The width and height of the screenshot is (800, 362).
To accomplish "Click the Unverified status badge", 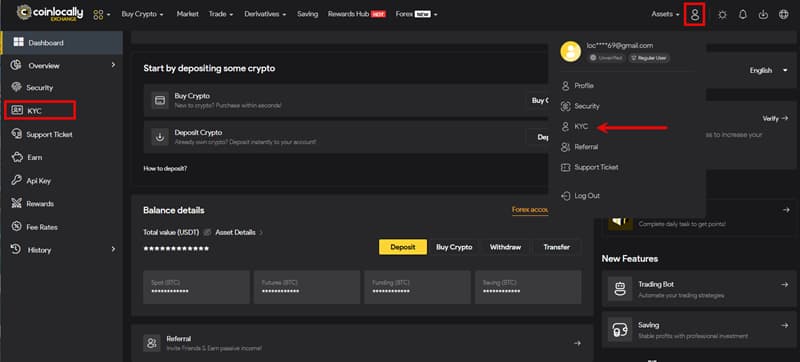I will click(606, 58).
